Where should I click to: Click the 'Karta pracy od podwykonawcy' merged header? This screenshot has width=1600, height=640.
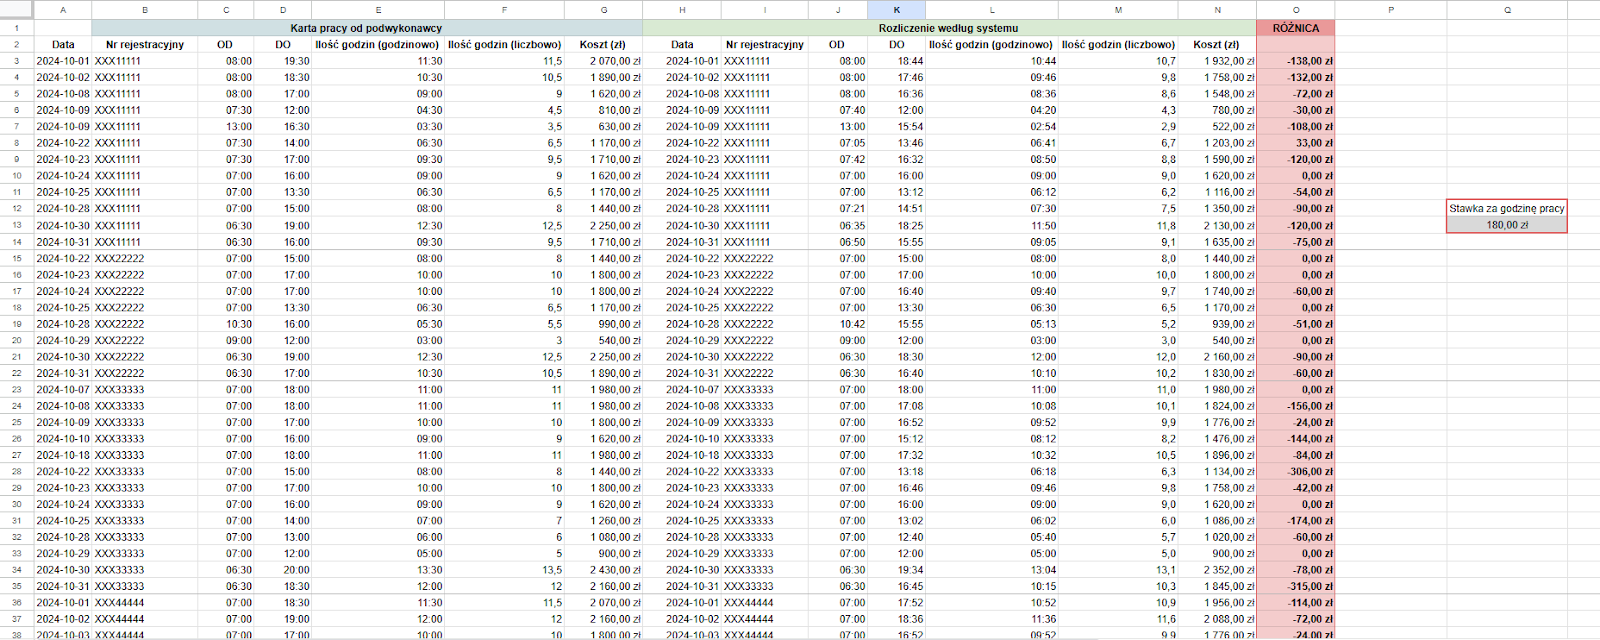[x=367, y=28]
